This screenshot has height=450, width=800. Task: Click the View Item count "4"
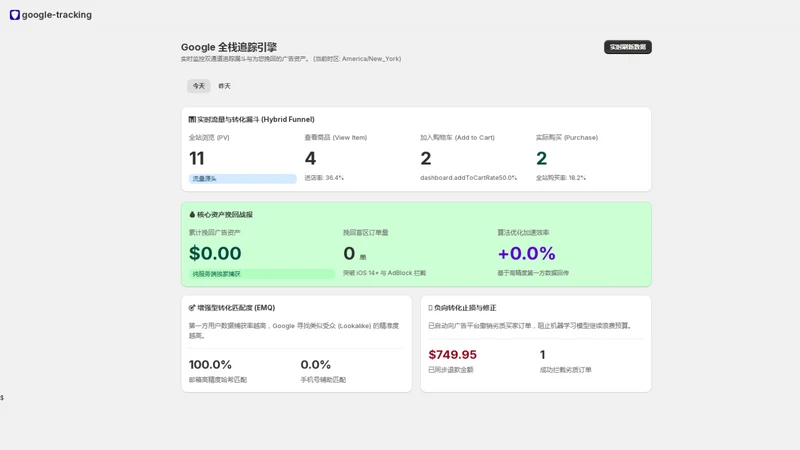(310, 158)
